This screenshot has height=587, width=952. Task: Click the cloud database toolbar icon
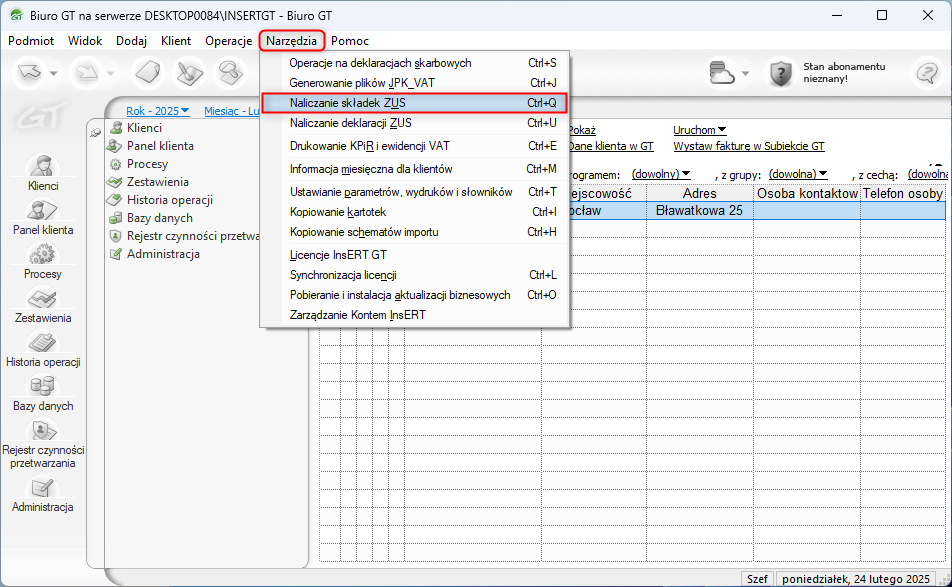(721, 73)
